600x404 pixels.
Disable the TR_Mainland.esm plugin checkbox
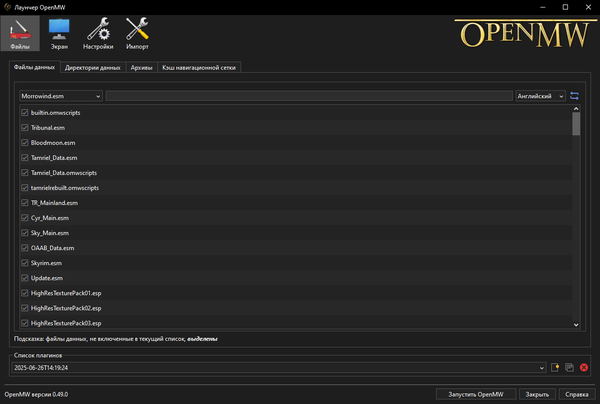25,203
